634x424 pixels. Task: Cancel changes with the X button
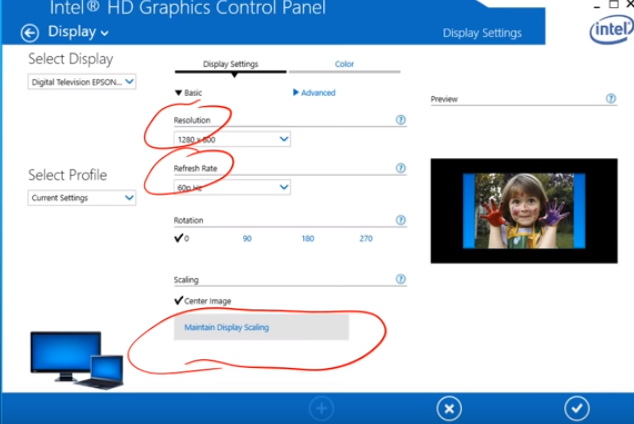click(x=449, y=408)
